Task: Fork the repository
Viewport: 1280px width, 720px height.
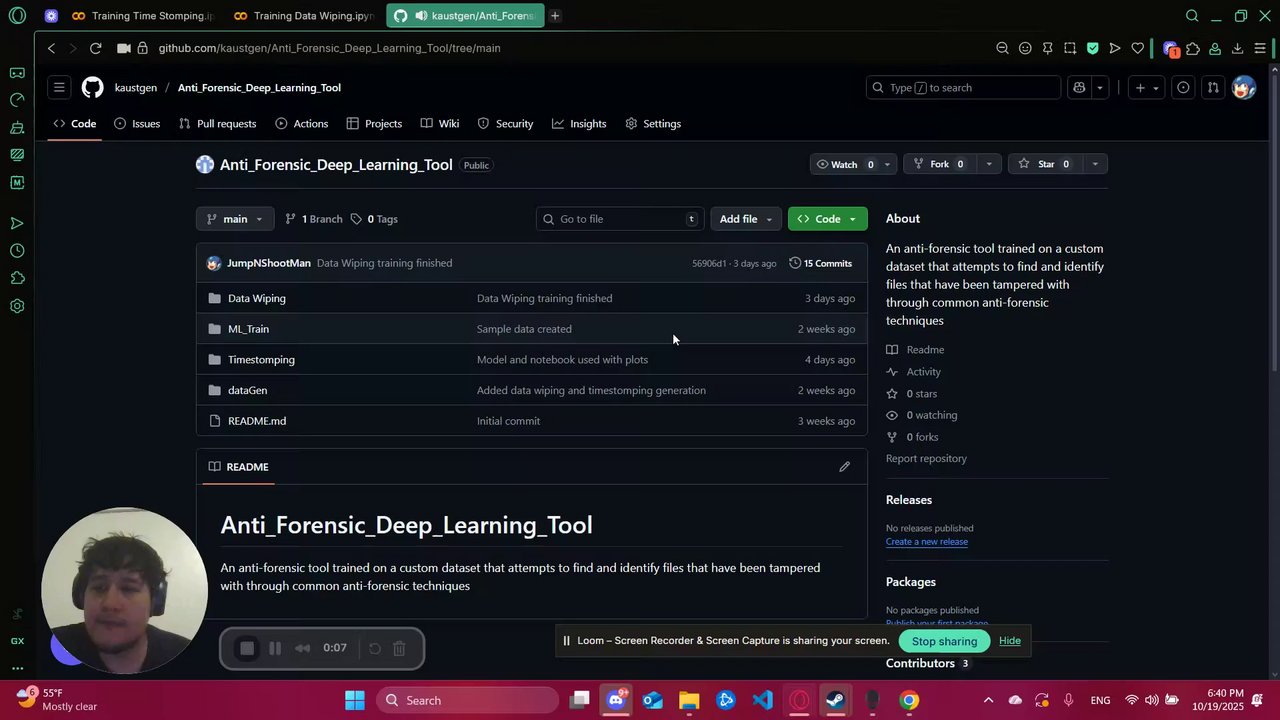Action: (x=939, y=164)
